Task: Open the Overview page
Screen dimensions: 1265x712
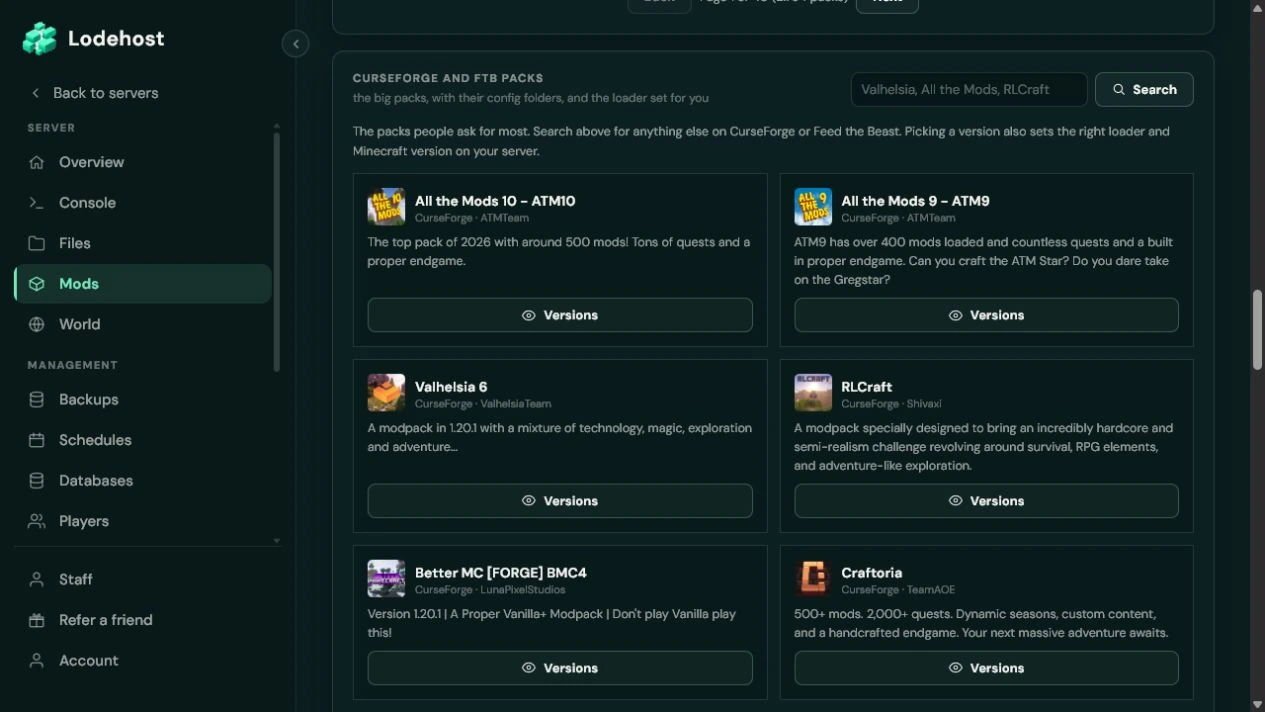Action: [143, 162]
